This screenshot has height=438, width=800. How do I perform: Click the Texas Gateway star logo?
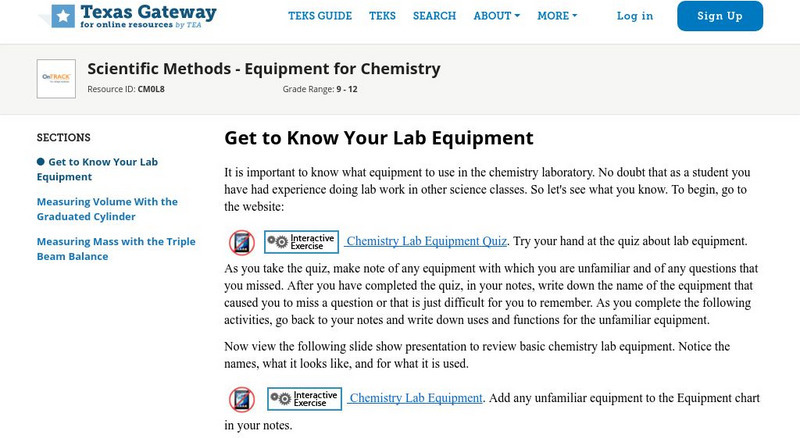click(x=63, y=16)
